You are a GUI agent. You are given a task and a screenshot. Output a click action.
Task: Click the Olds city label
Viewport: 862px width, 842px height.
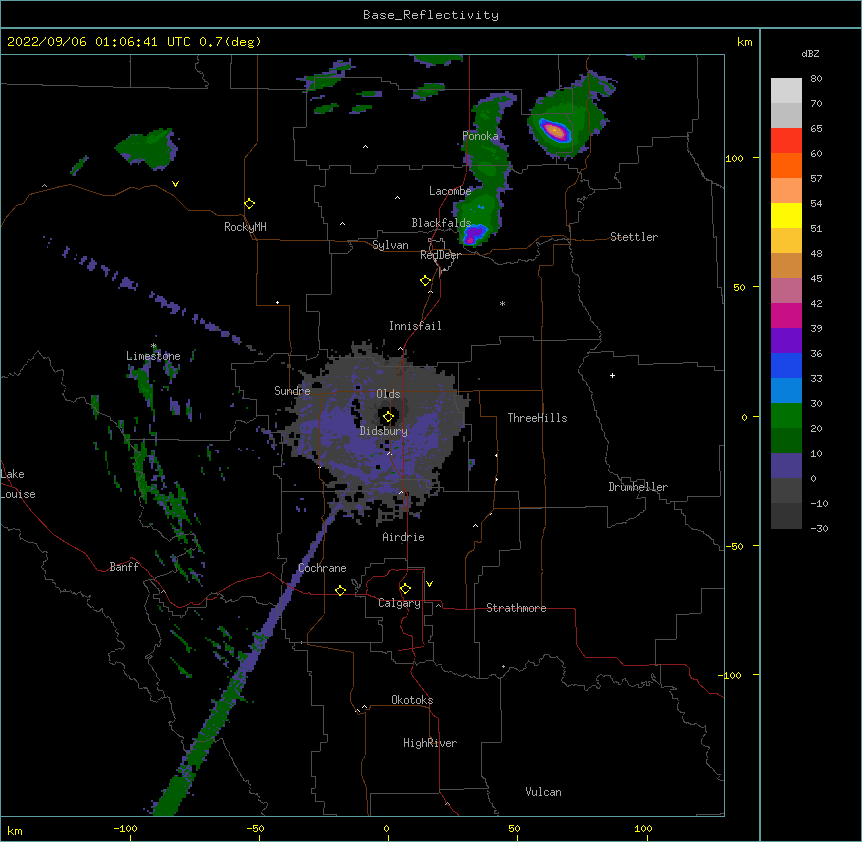(388, 394)
